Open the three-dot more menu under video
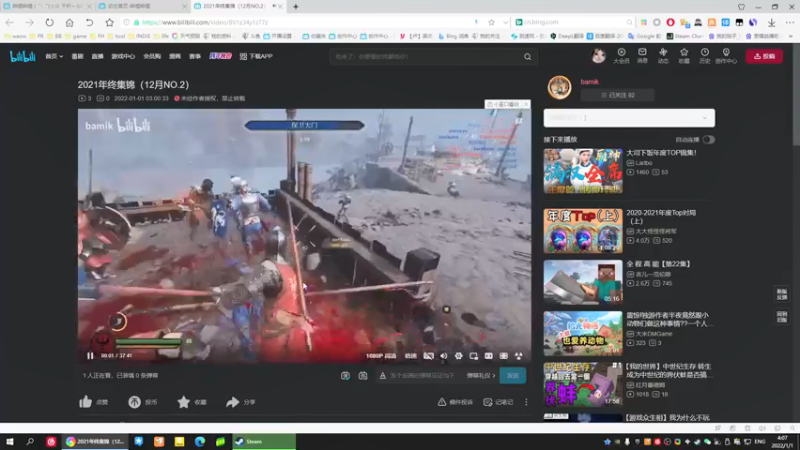Image resolution: width=800 pixels, height=450 pixels. tap(526, 402)
